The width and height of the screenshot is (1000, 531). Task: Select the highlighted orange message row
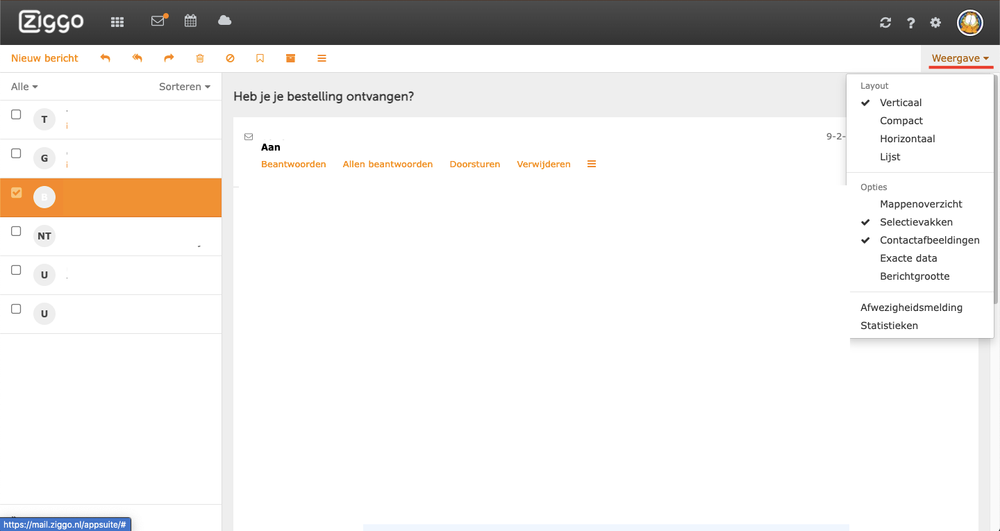pos(111,198)
